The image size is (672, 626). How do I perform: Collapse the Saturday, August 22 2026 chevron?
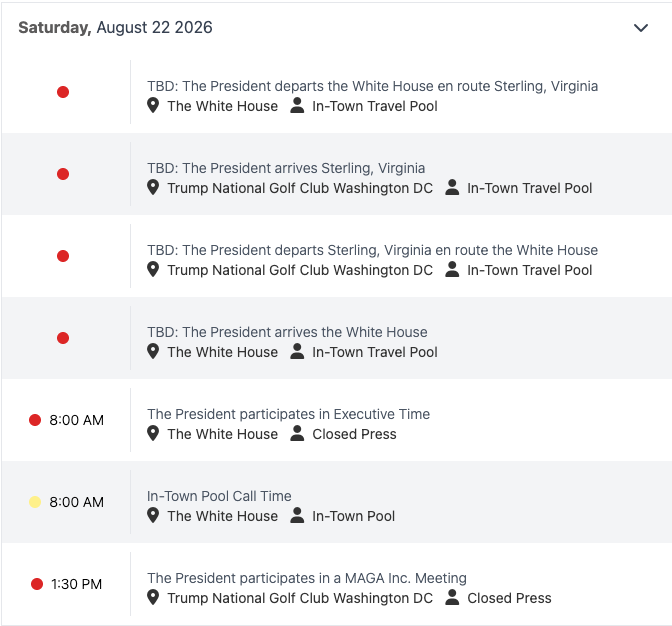tap(641, 28)
